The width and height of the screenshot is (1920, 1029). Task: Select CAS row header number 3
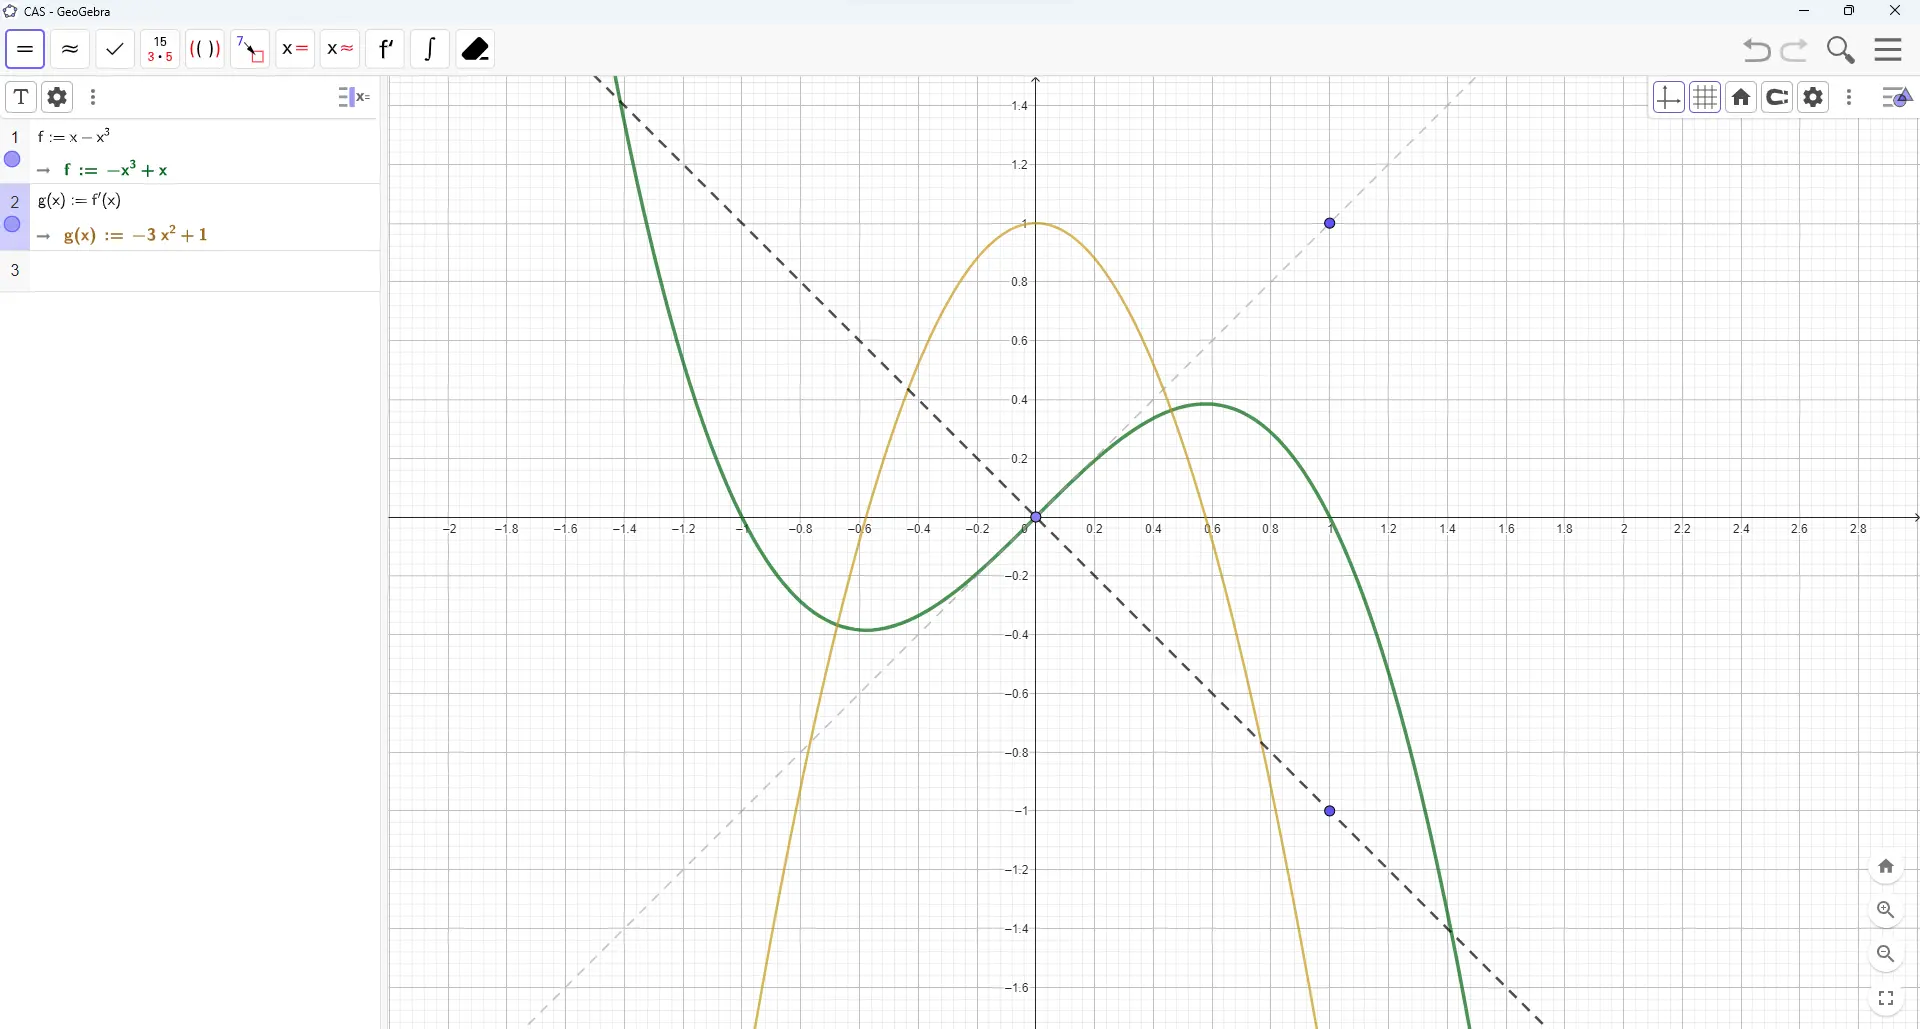(15, 271)
